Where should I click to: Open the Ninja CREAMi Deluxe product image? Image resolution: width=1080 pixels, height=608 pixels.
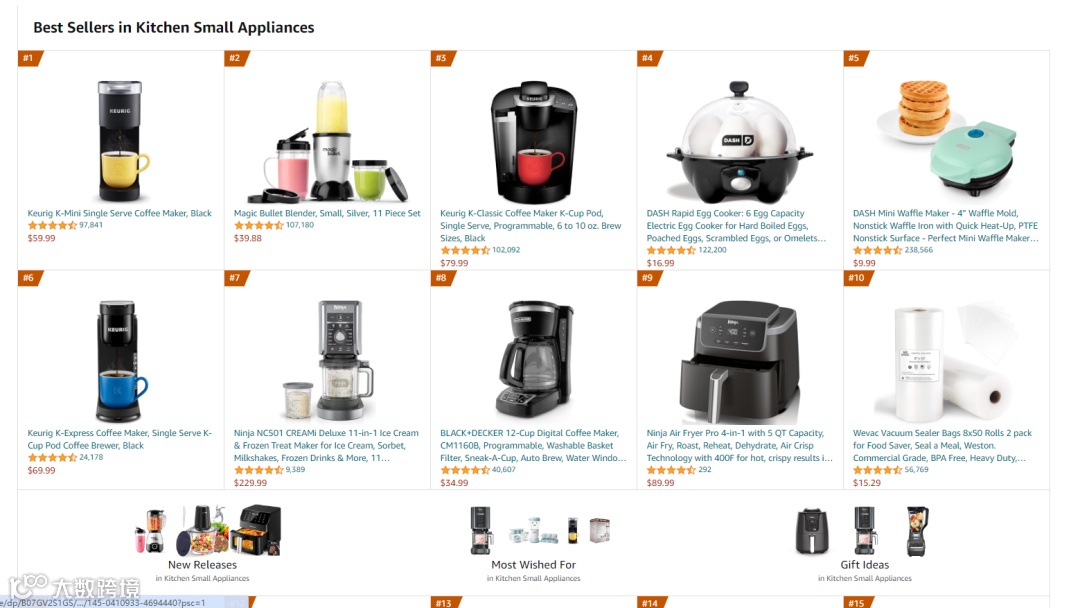click(329, 360)
